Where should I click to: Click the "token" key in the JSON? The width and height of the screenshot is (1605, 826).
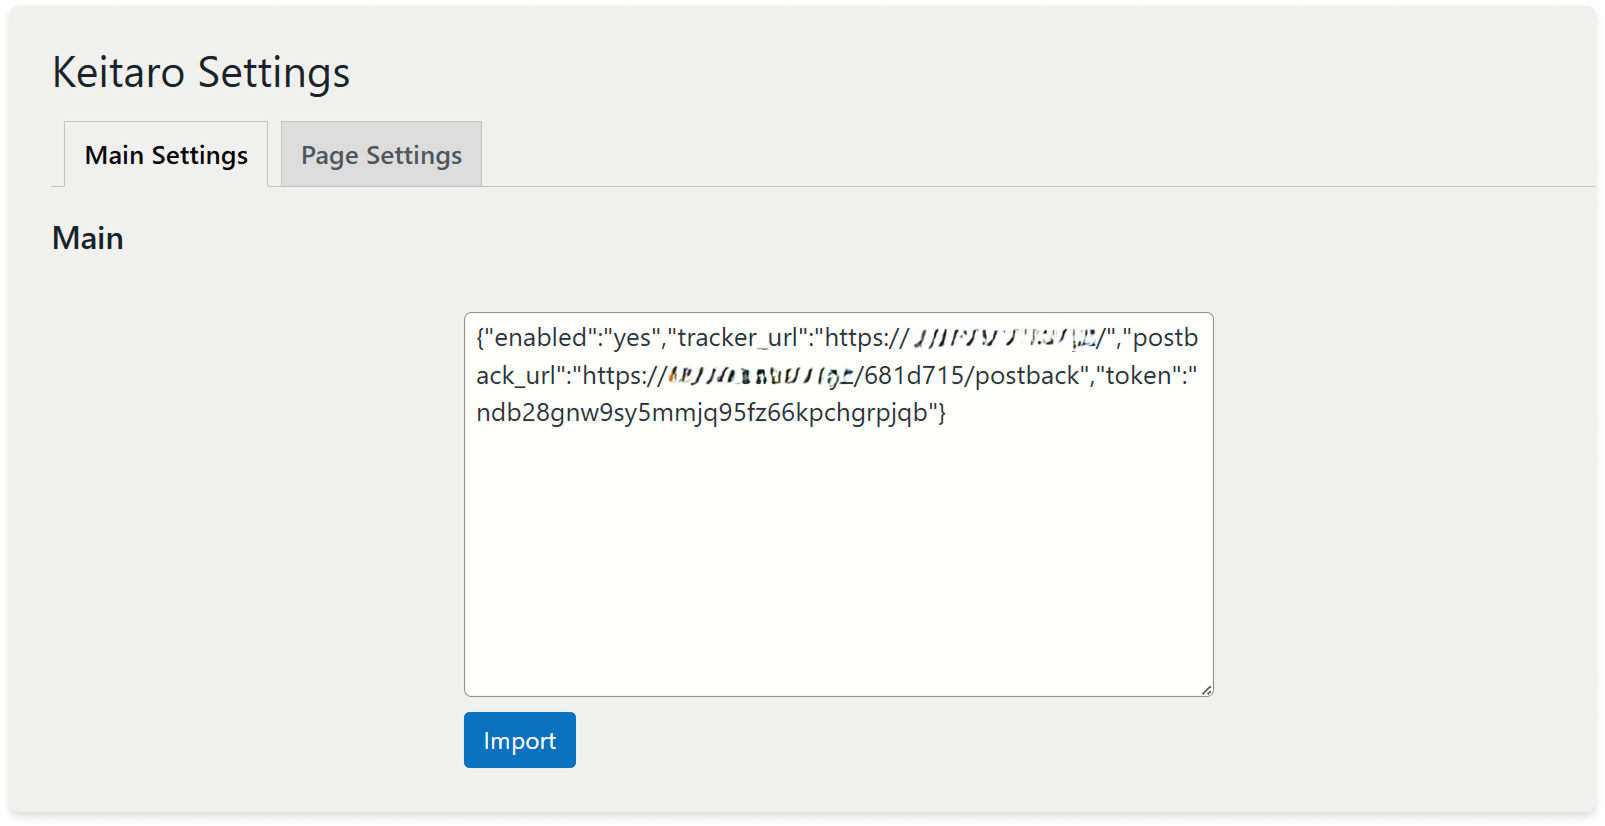1138,376
